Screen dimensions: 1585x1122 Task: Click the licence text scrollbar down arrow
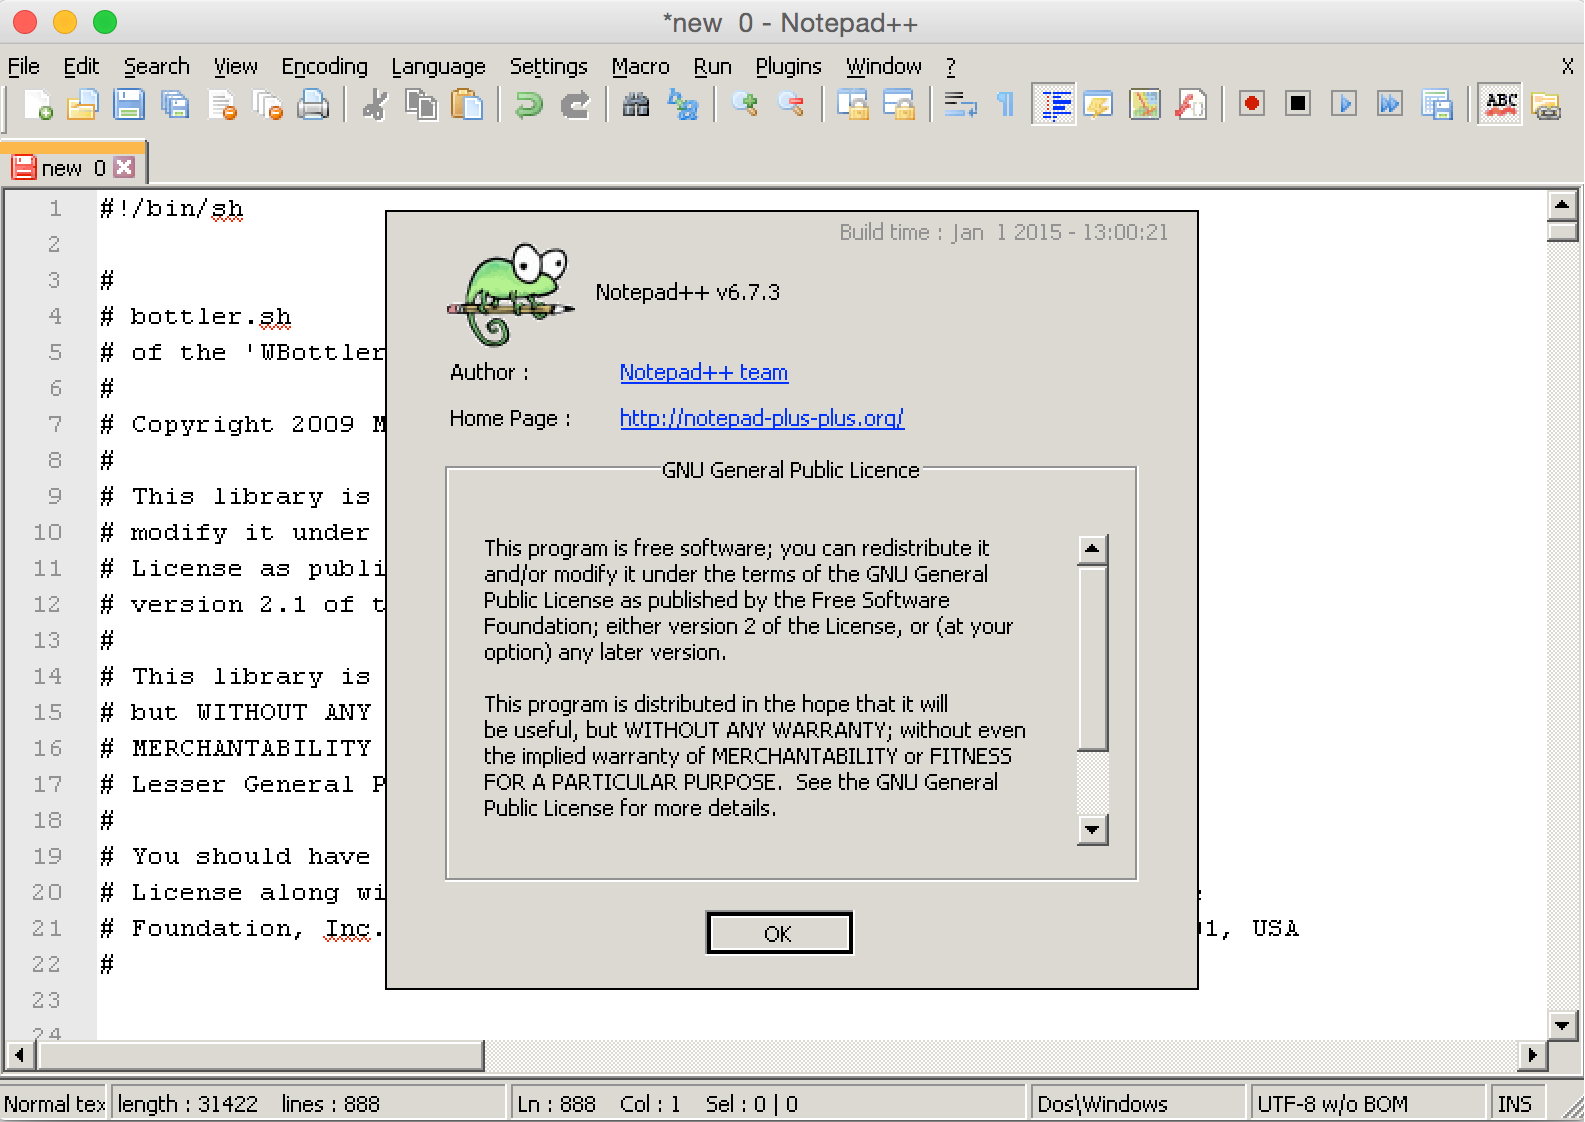click(x=1092, y=830)
